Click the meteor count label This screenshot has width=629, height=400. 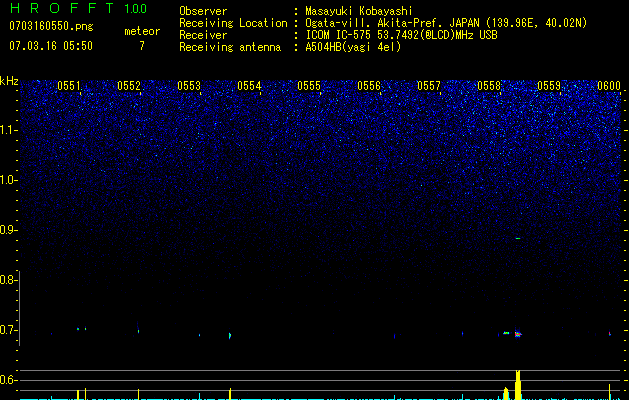point(142,31)
